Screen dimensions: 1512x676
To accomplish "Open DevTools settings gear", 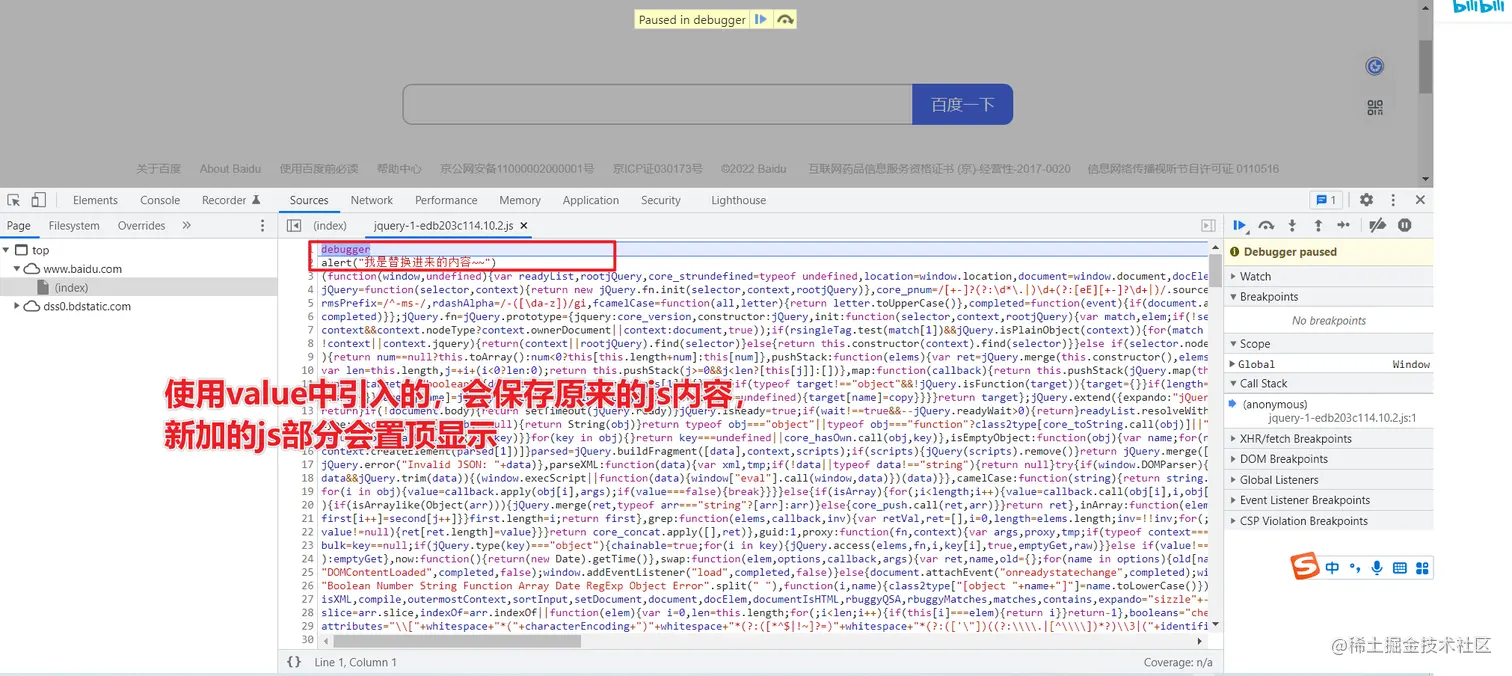I will (x=1366, y=200).
